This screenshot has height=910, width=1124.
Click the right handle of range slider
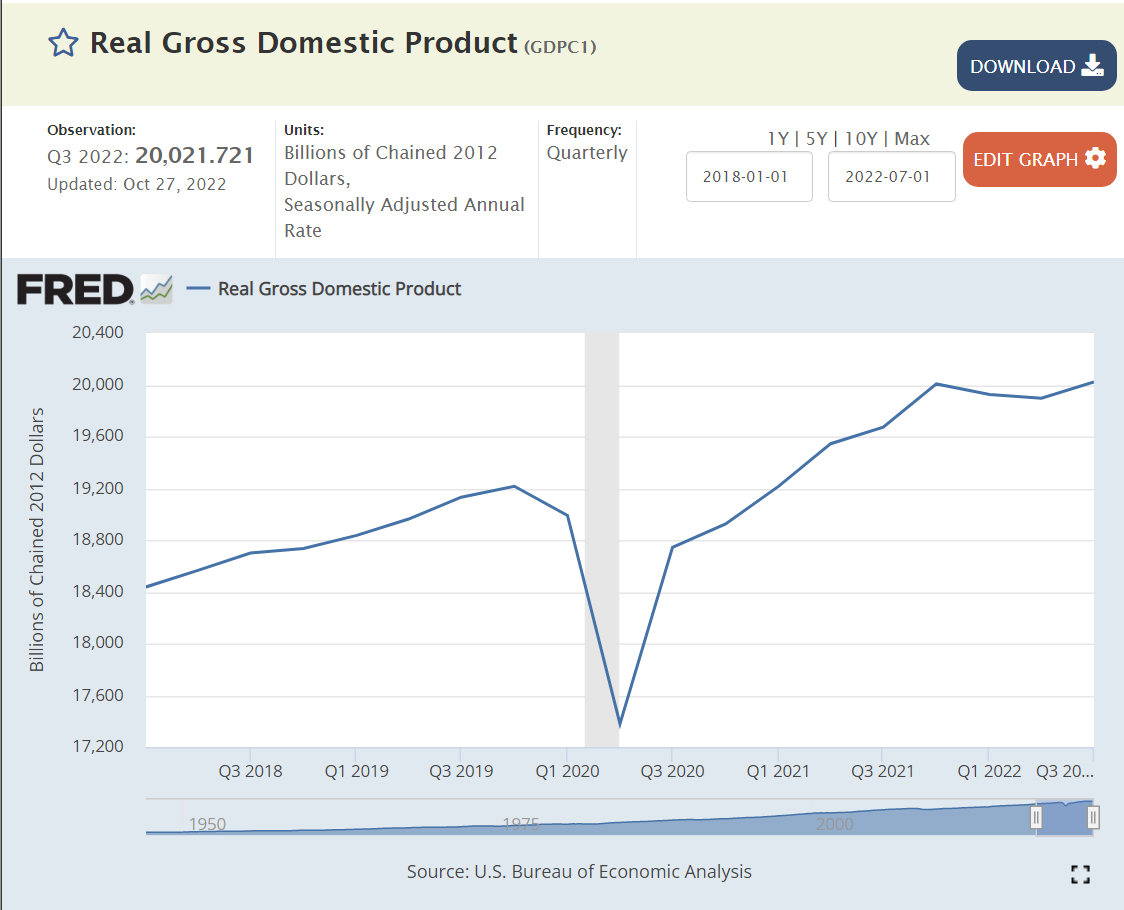pyautogui.click(x=1093, y=817)
